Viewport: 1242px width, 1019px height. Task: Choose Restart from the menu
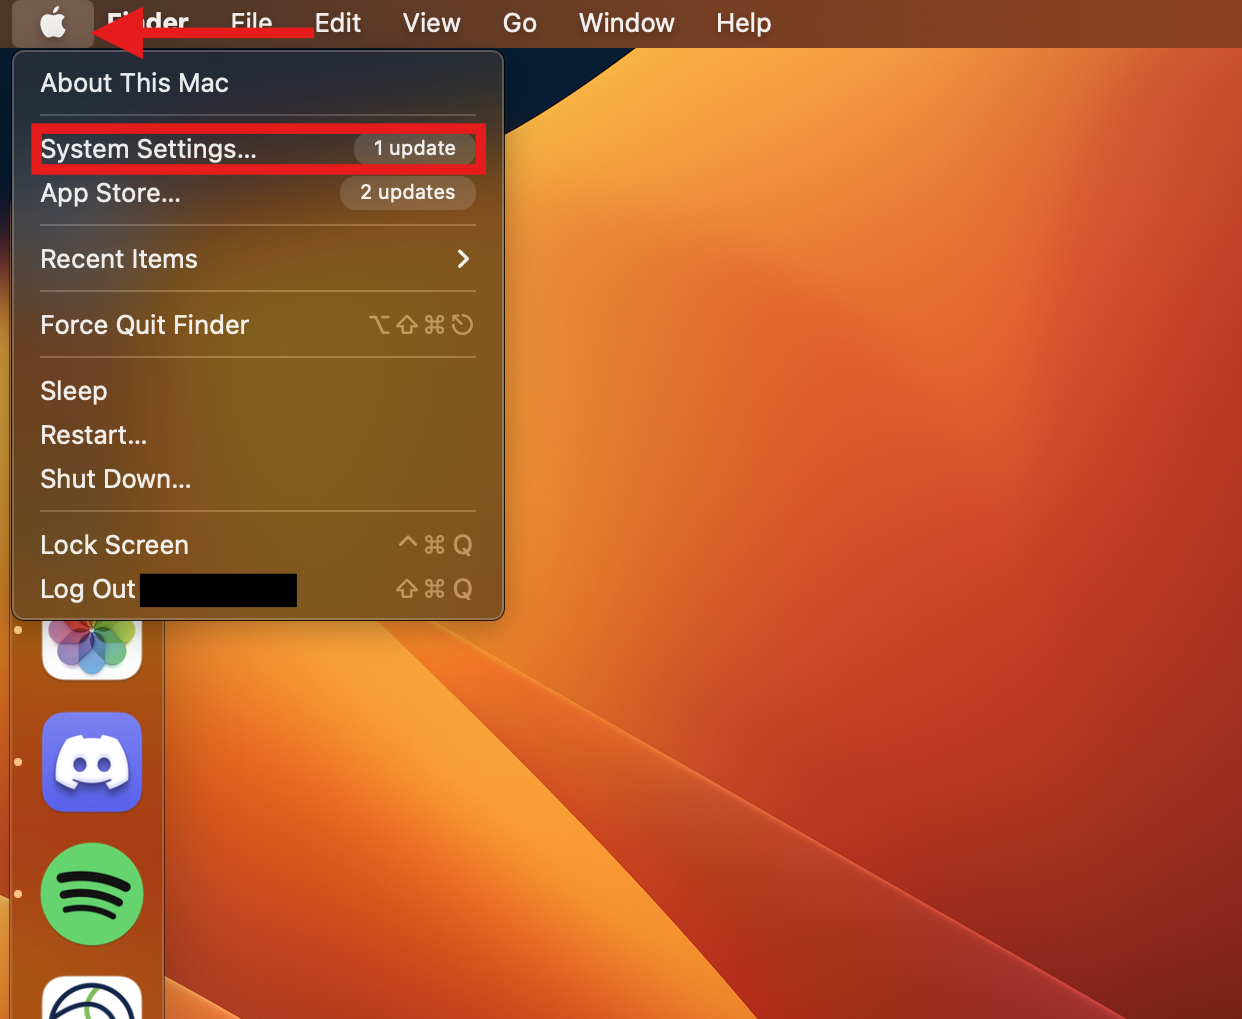(x=93, y=435)
